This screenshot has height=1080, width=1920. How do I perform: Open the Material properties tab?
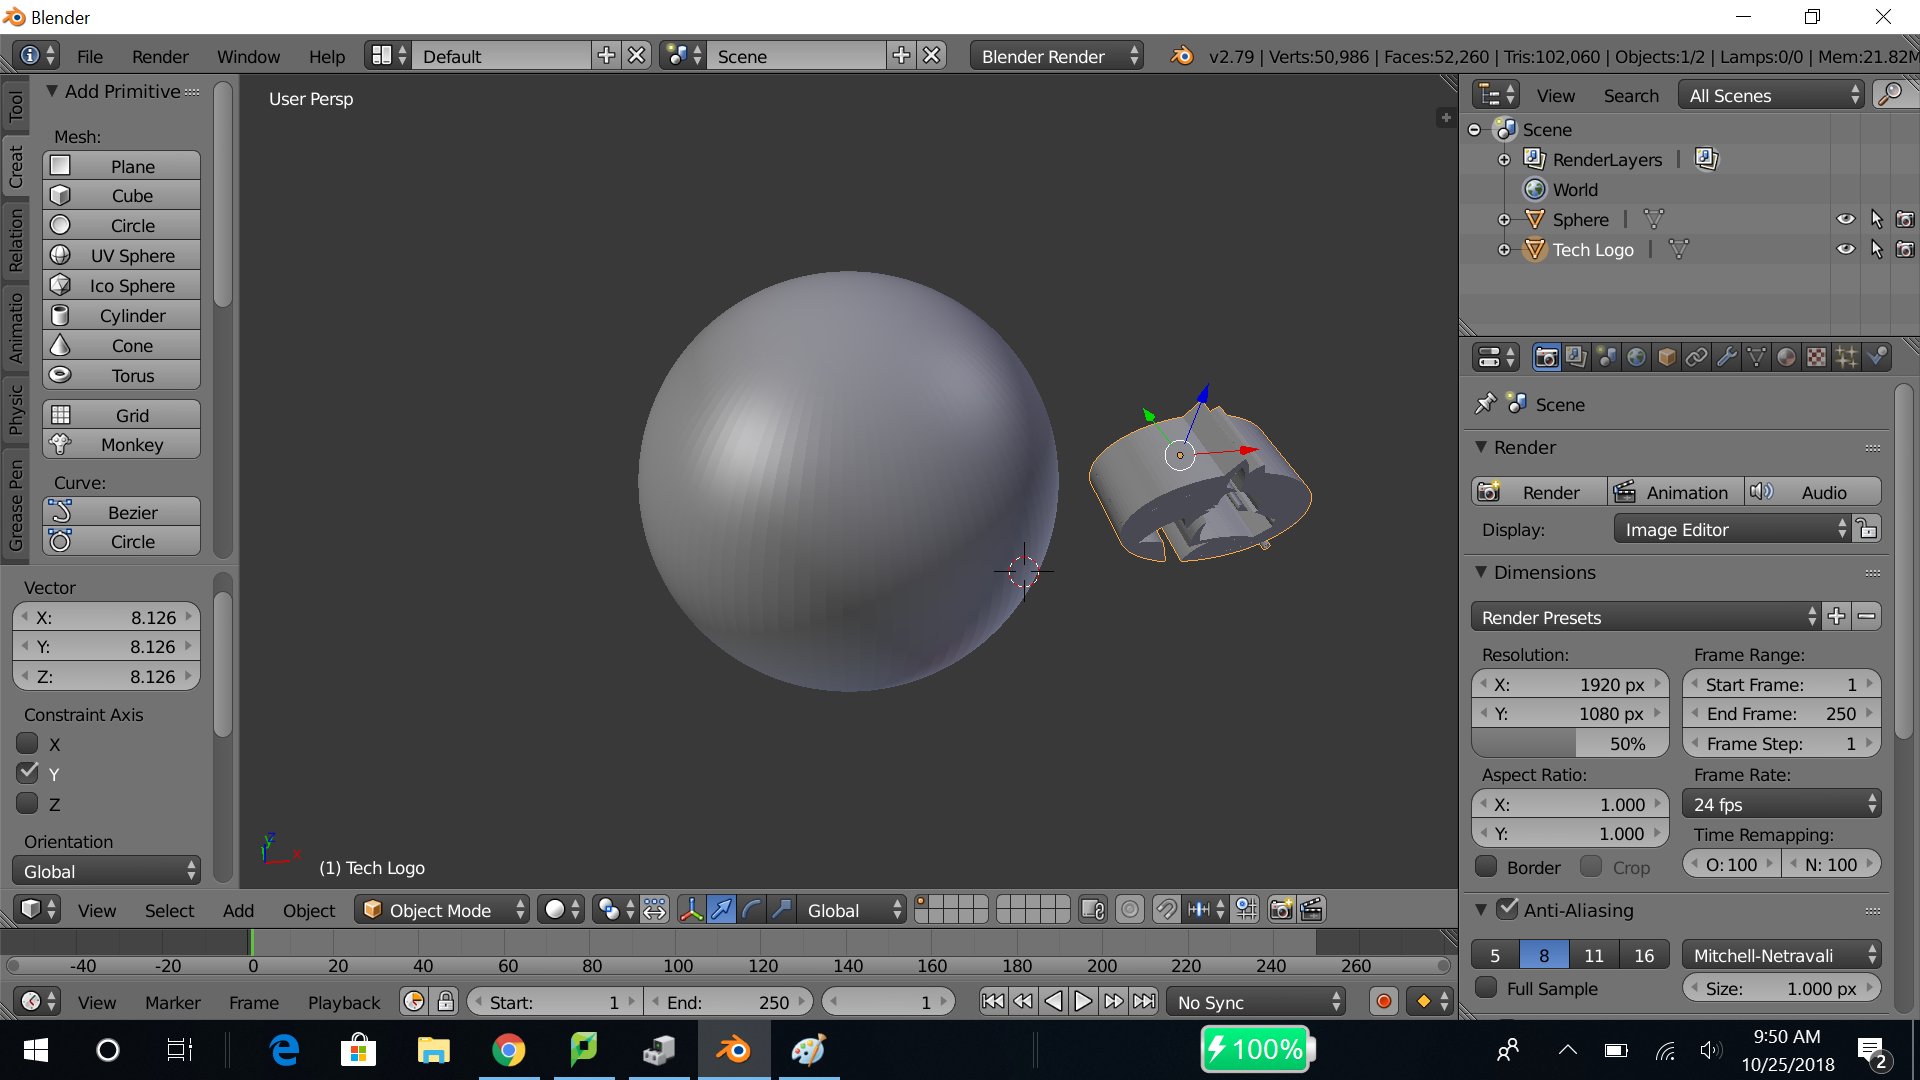pos(1786,357)
